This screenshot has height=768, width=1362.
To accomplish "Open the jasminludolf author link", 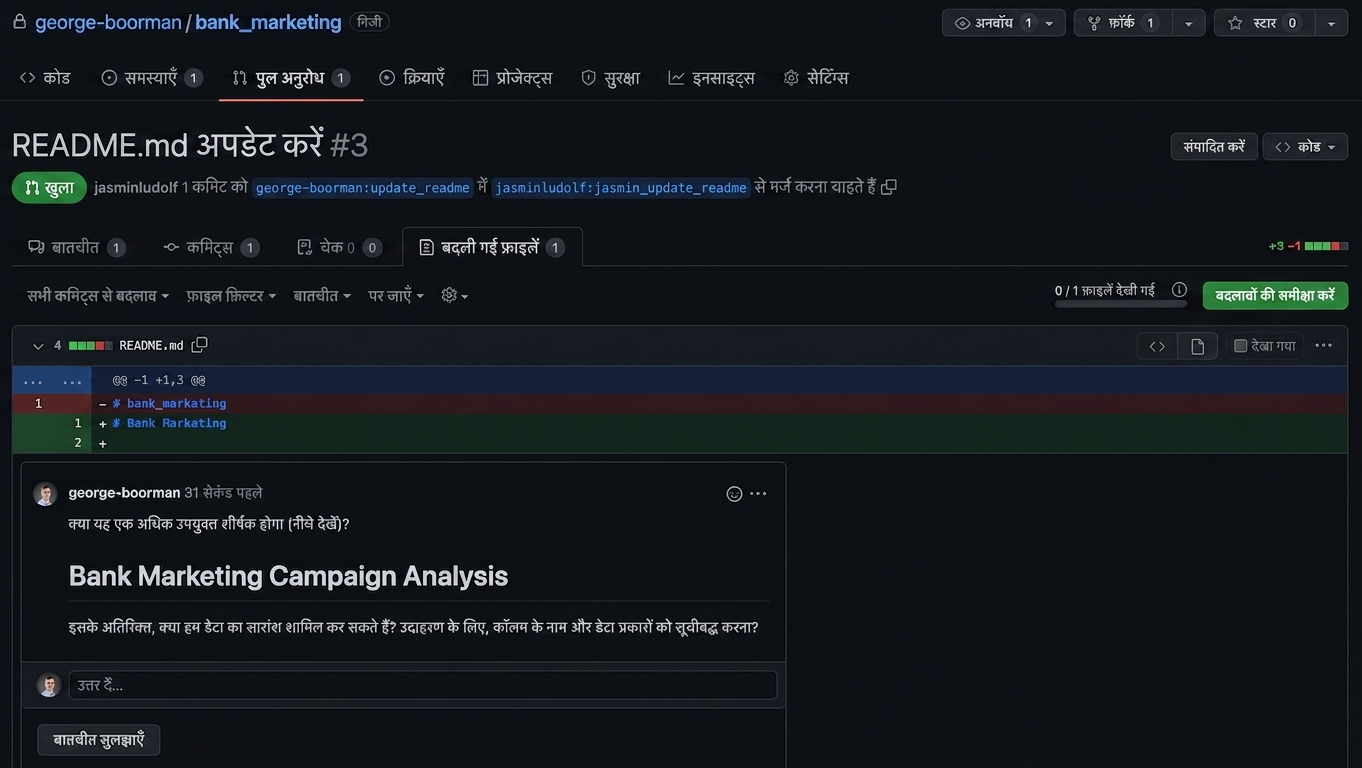I will pyautogui.click(x=136, y=187).
